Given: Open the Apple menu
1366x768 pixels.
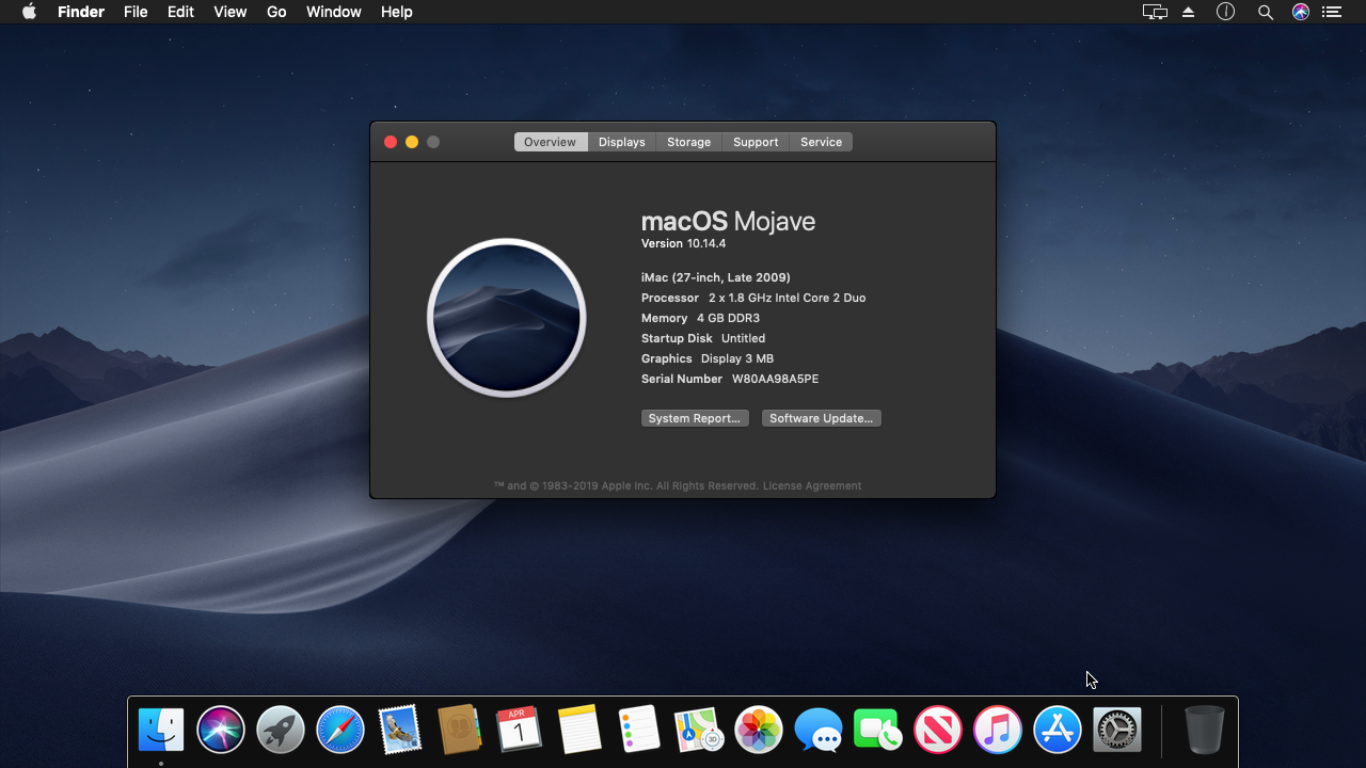Looking at the screenshot, I should click(29, 12).
